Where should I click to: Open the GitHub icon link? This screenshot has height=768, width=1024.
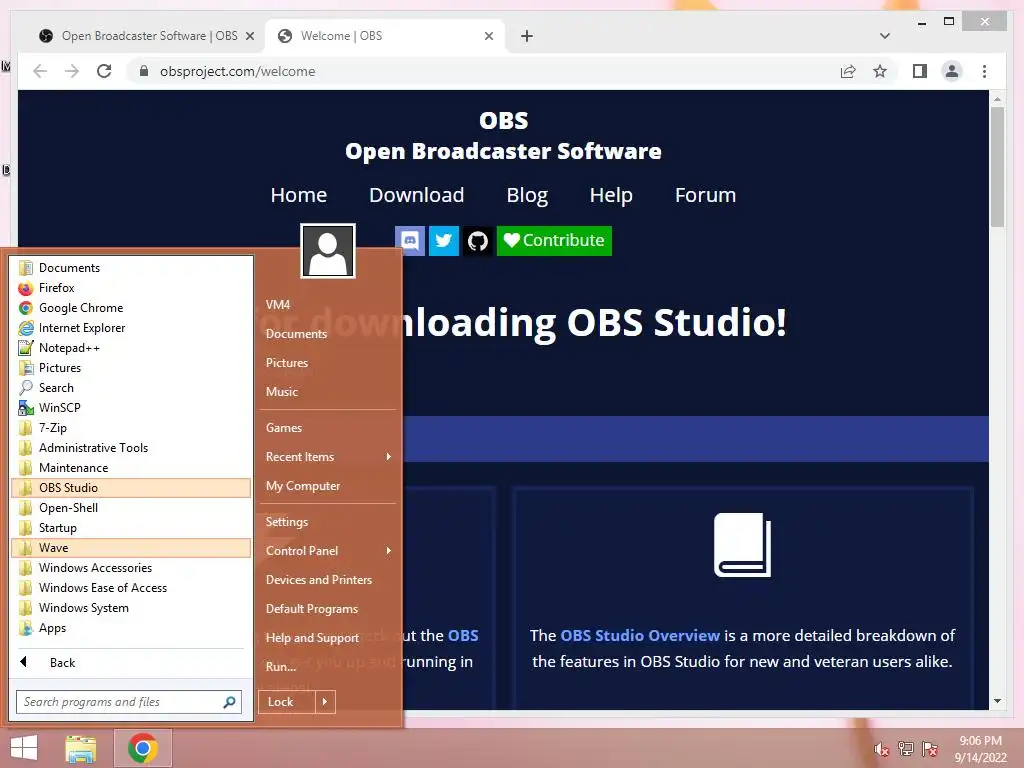point(478,241)
